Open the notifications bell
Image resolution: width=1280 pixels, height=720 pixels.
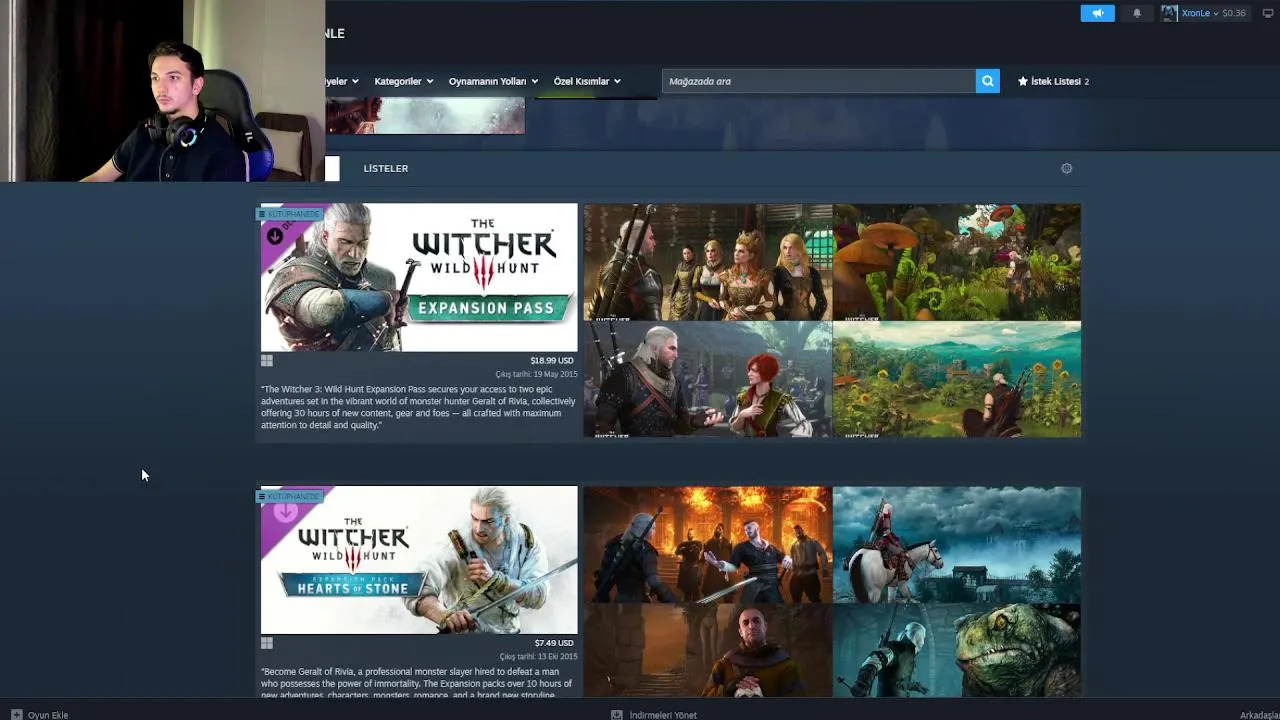1136,13
